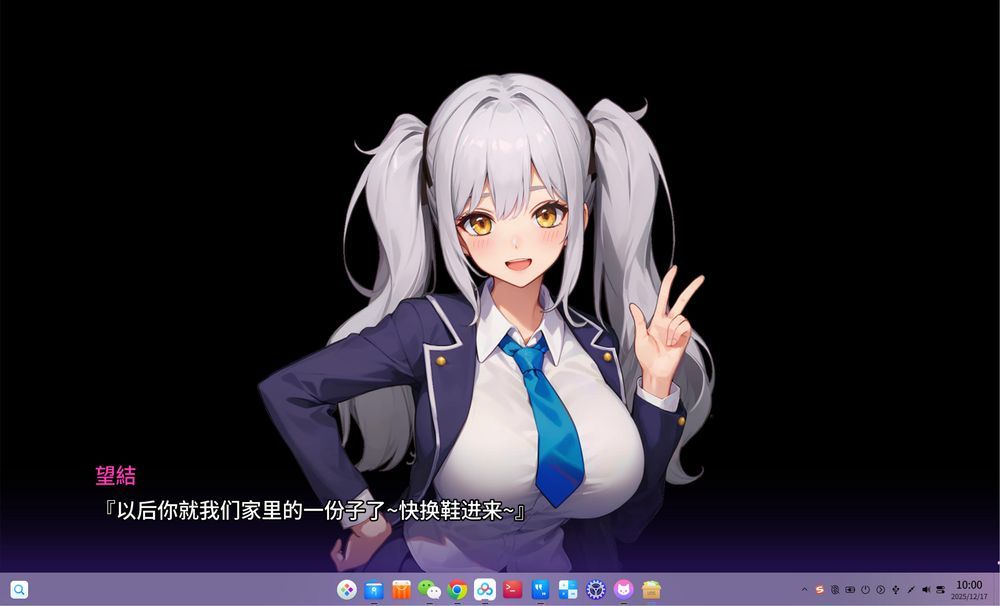The image size is (1000, 606).
Task: Open the fingerprint tray icon
Action: (835, 590)
